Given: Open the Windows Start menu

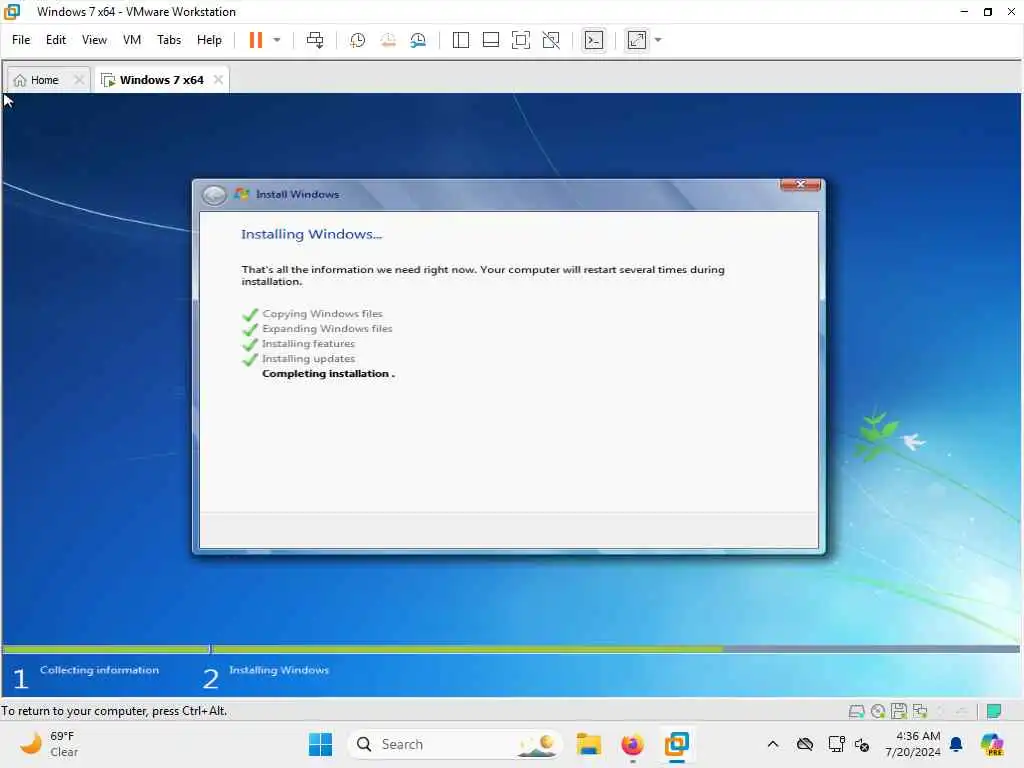Looking at the screenshot, I should click(x=320, y=744).
